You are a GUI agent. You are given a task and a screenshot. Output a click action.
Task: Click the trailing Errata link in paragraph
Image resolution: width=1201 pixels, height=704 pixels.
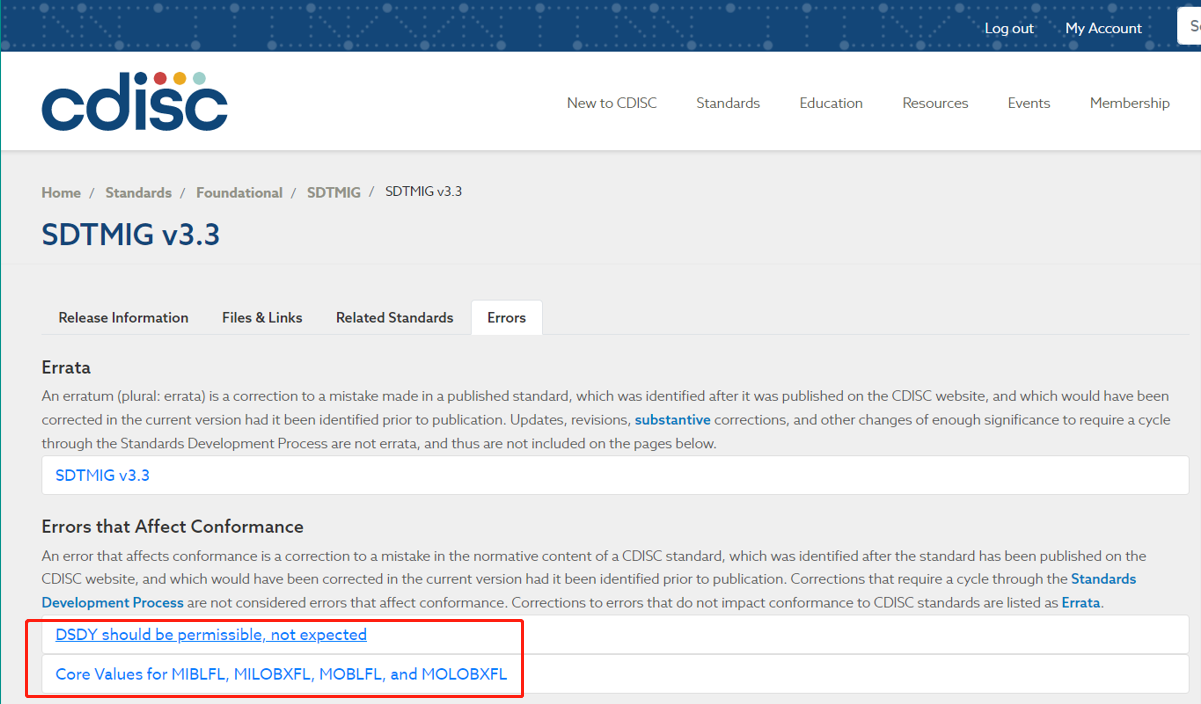(1079, 603)
